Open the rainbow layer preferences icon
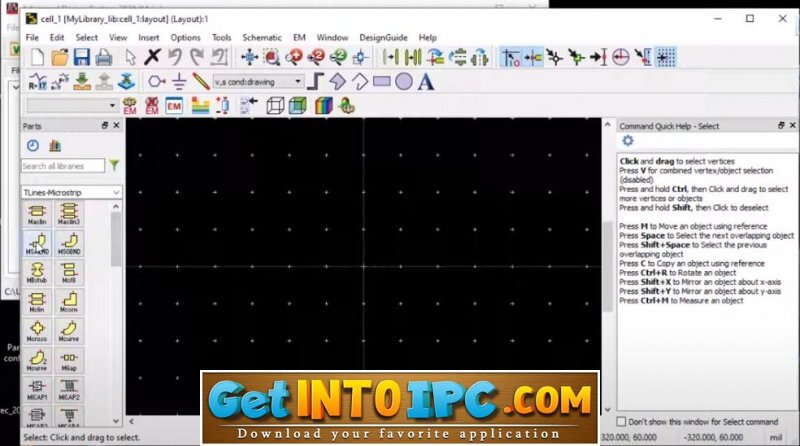The height and width of the screenshot is (446, 800). tap(323, 106)
